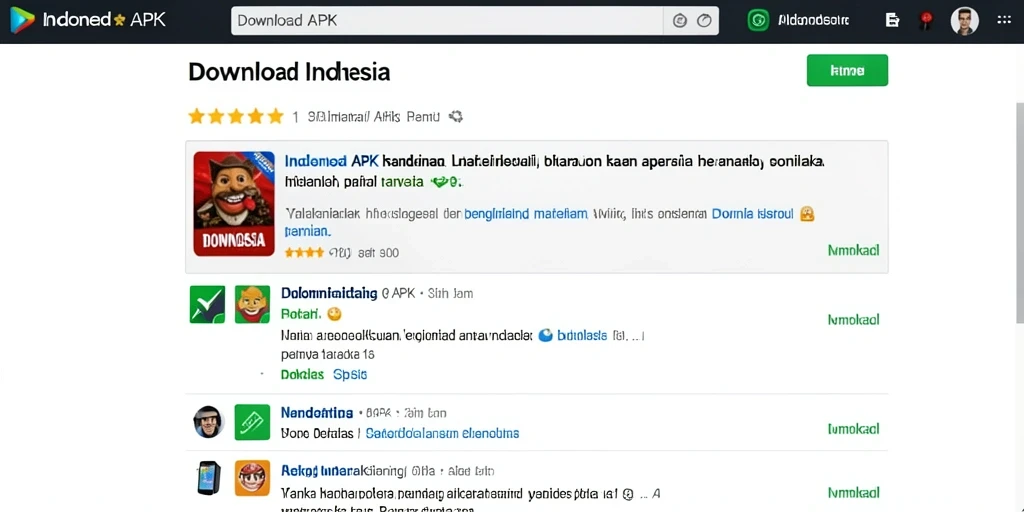Click the green button beside Download Indnesia heading
1024x512 pixels.
(x=847, y=71)
